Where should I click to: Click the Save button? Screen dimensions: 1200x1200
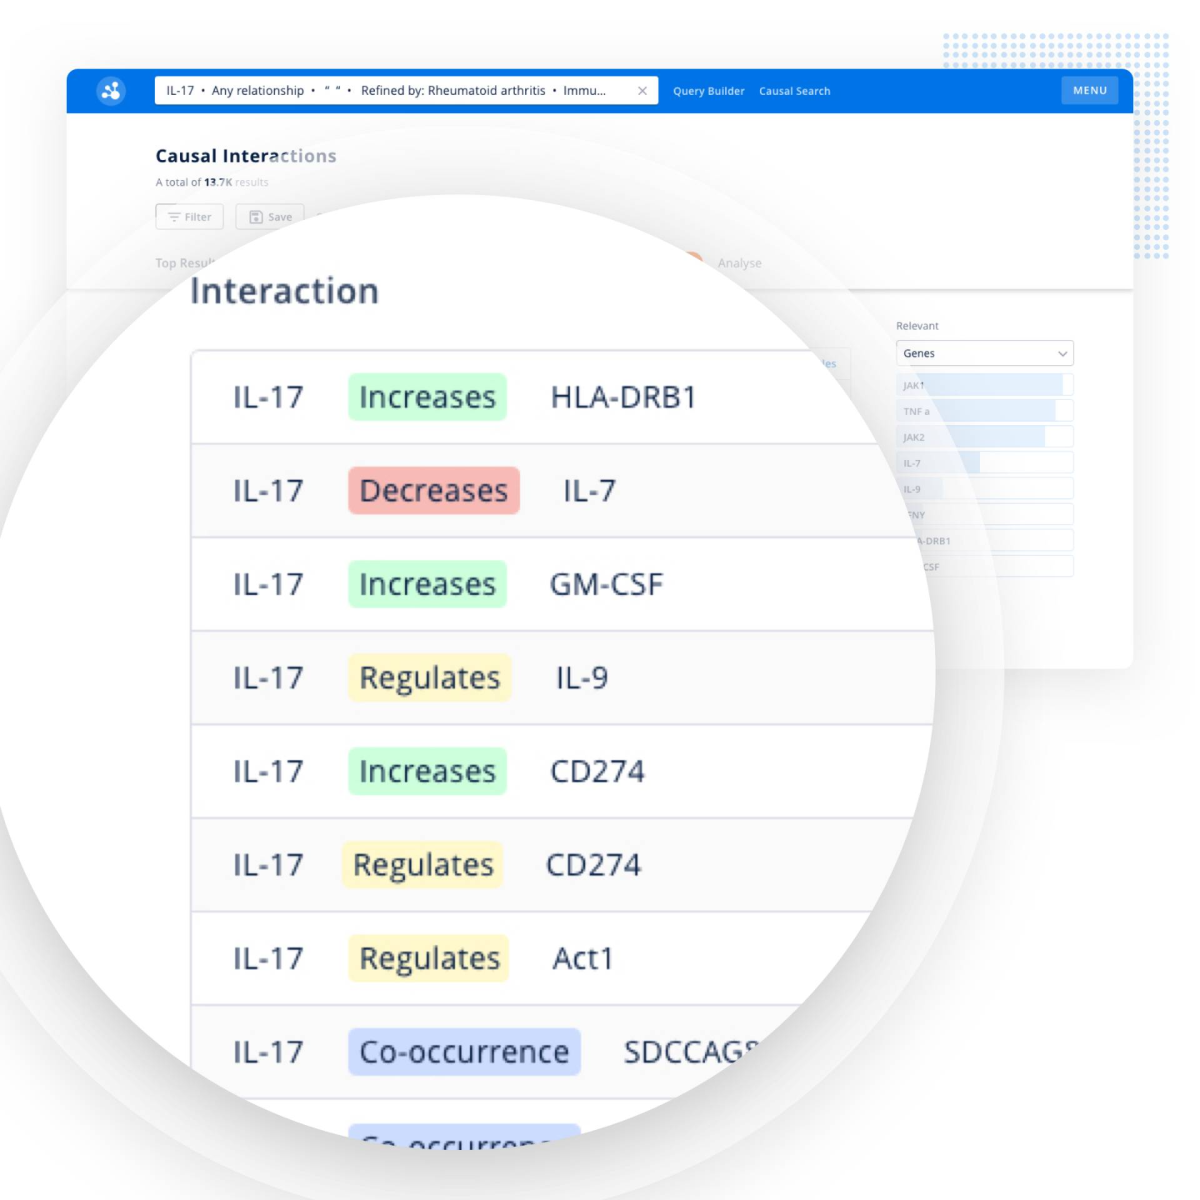pyautogui.click(x=270, y=217)
